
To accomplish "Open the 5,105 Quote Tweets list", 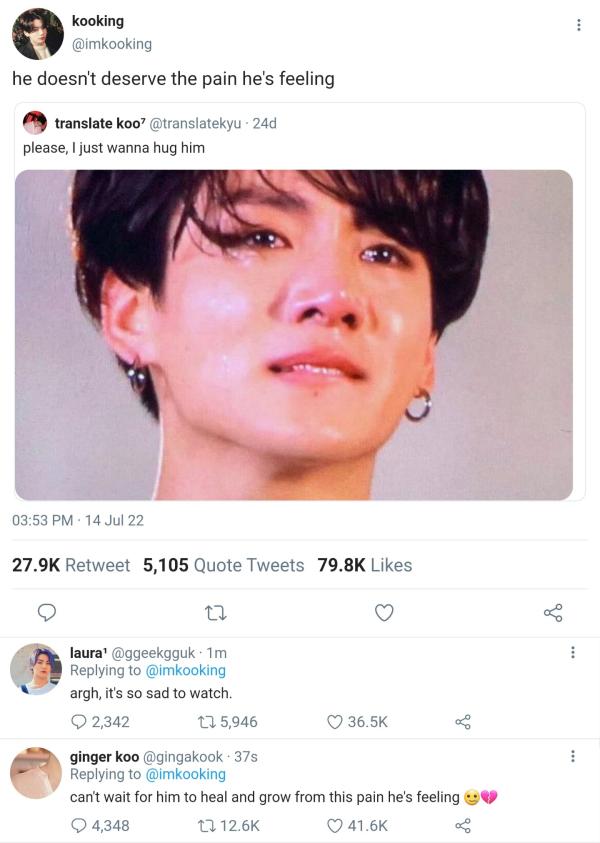I will click(223, 565).
